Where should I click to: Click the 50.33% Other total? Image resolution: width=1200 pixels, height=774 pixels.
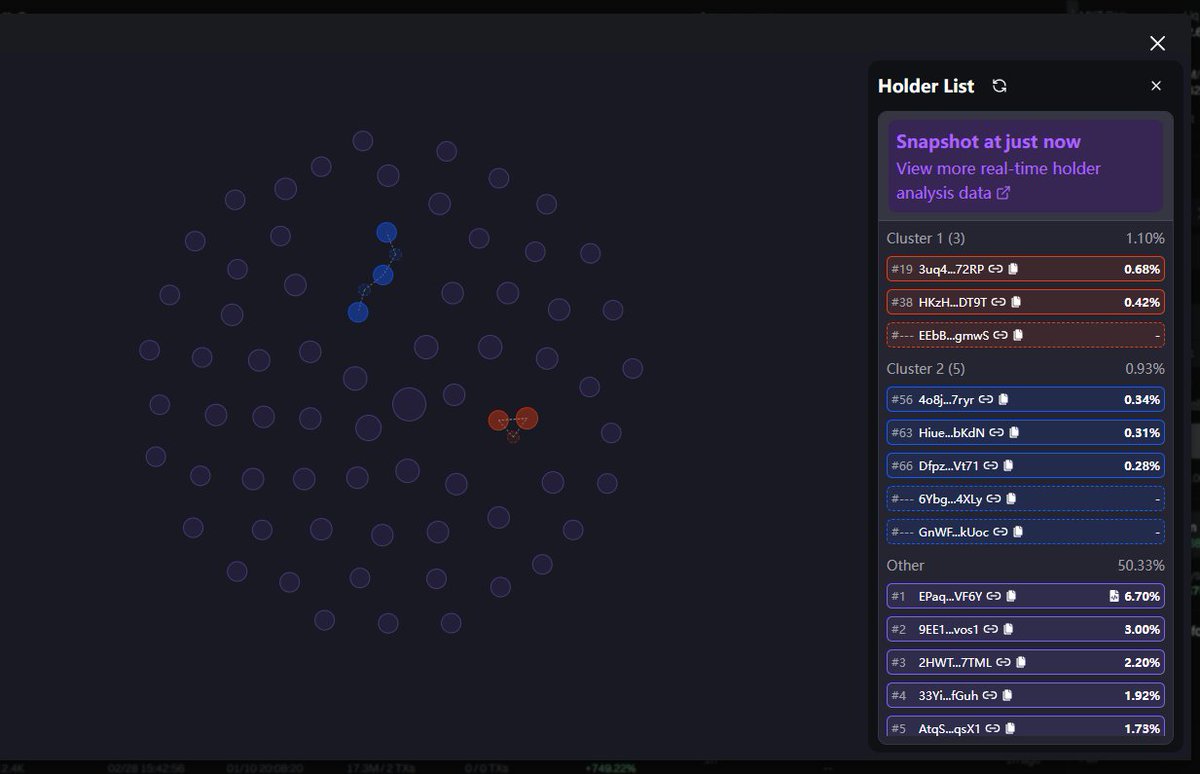point(1141,565)
